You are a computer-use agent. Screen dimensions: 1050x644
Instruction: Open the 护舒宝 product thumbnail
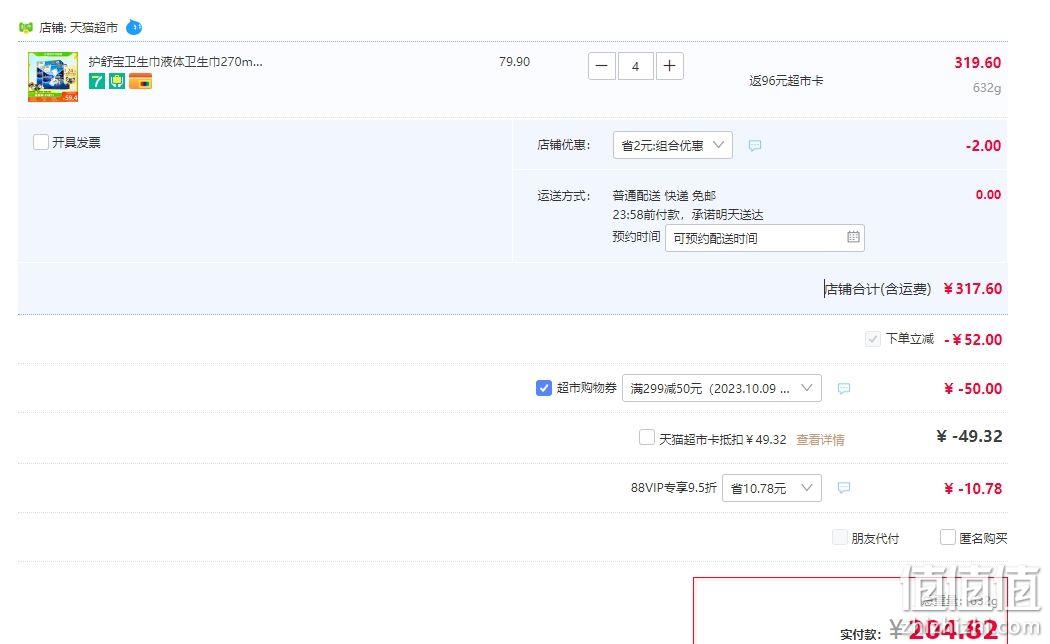(x=53, y=77)
